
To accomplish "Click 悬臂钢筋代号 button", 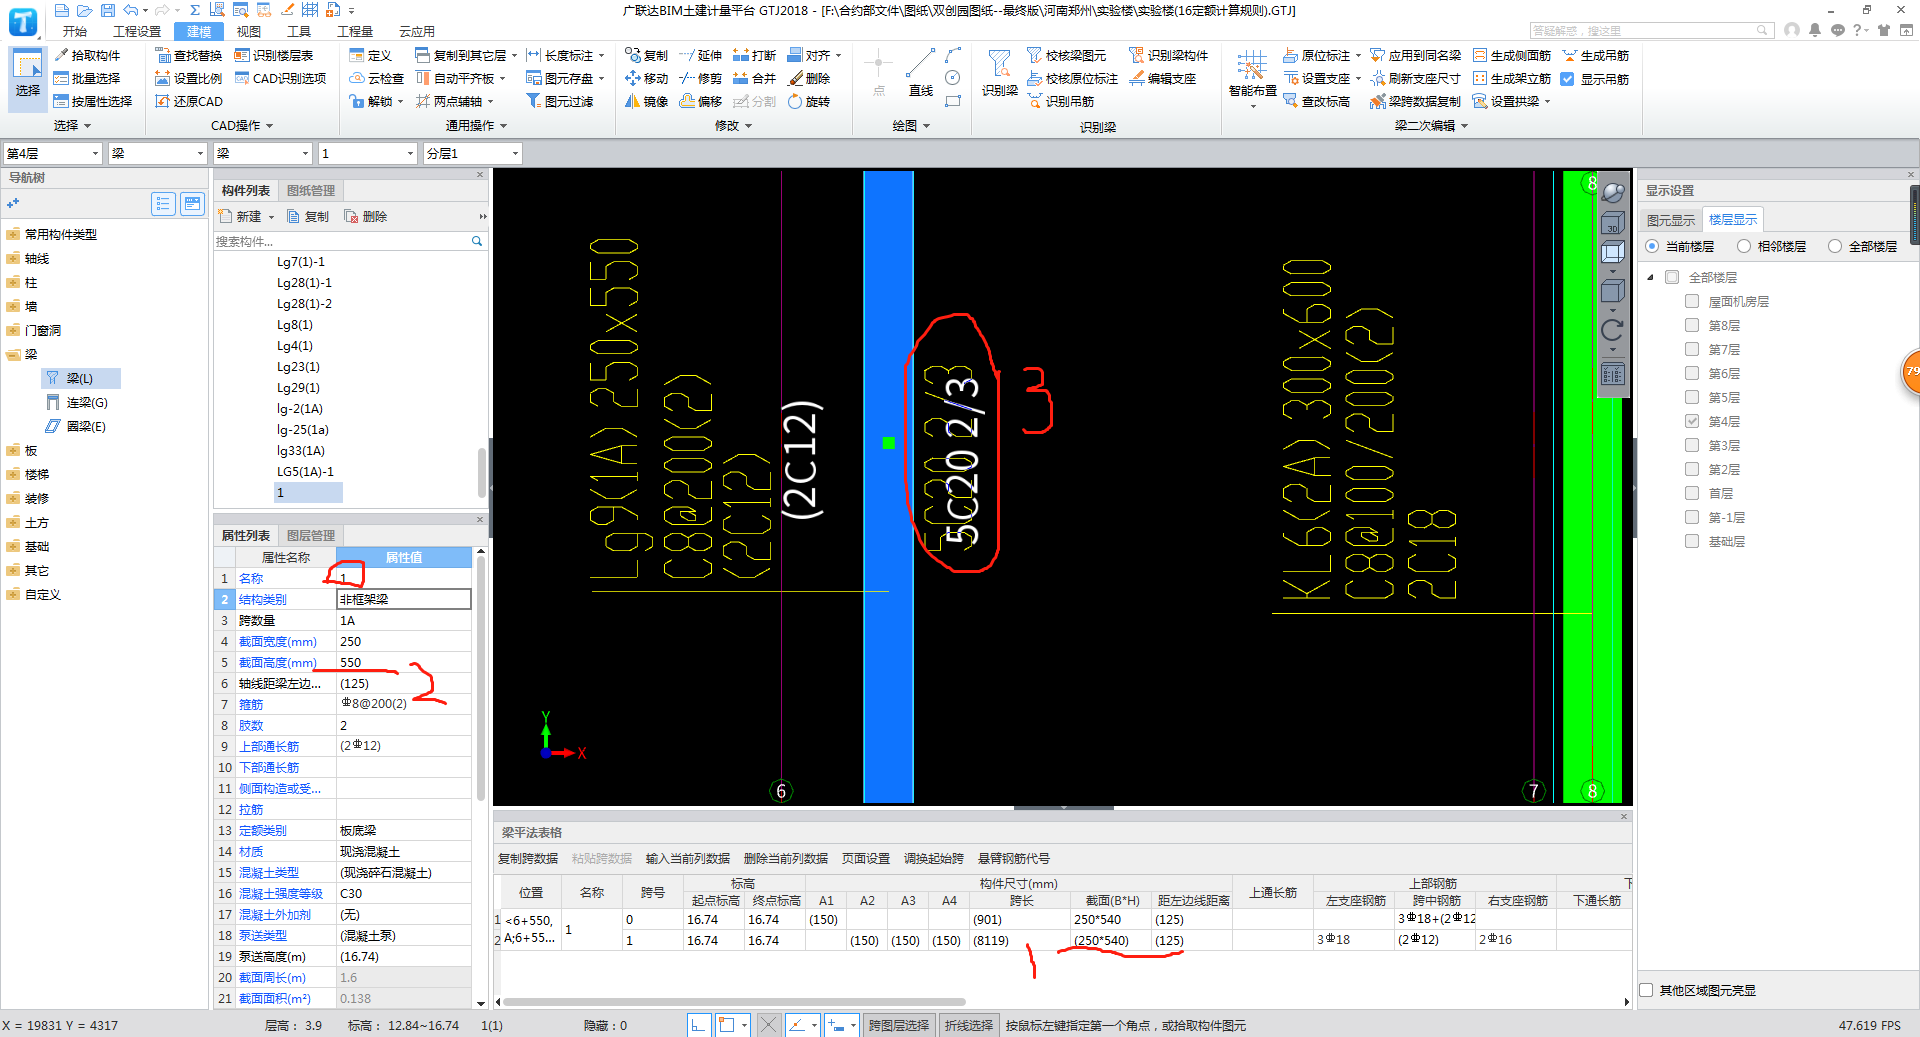I will click(x=1014, y=858).
